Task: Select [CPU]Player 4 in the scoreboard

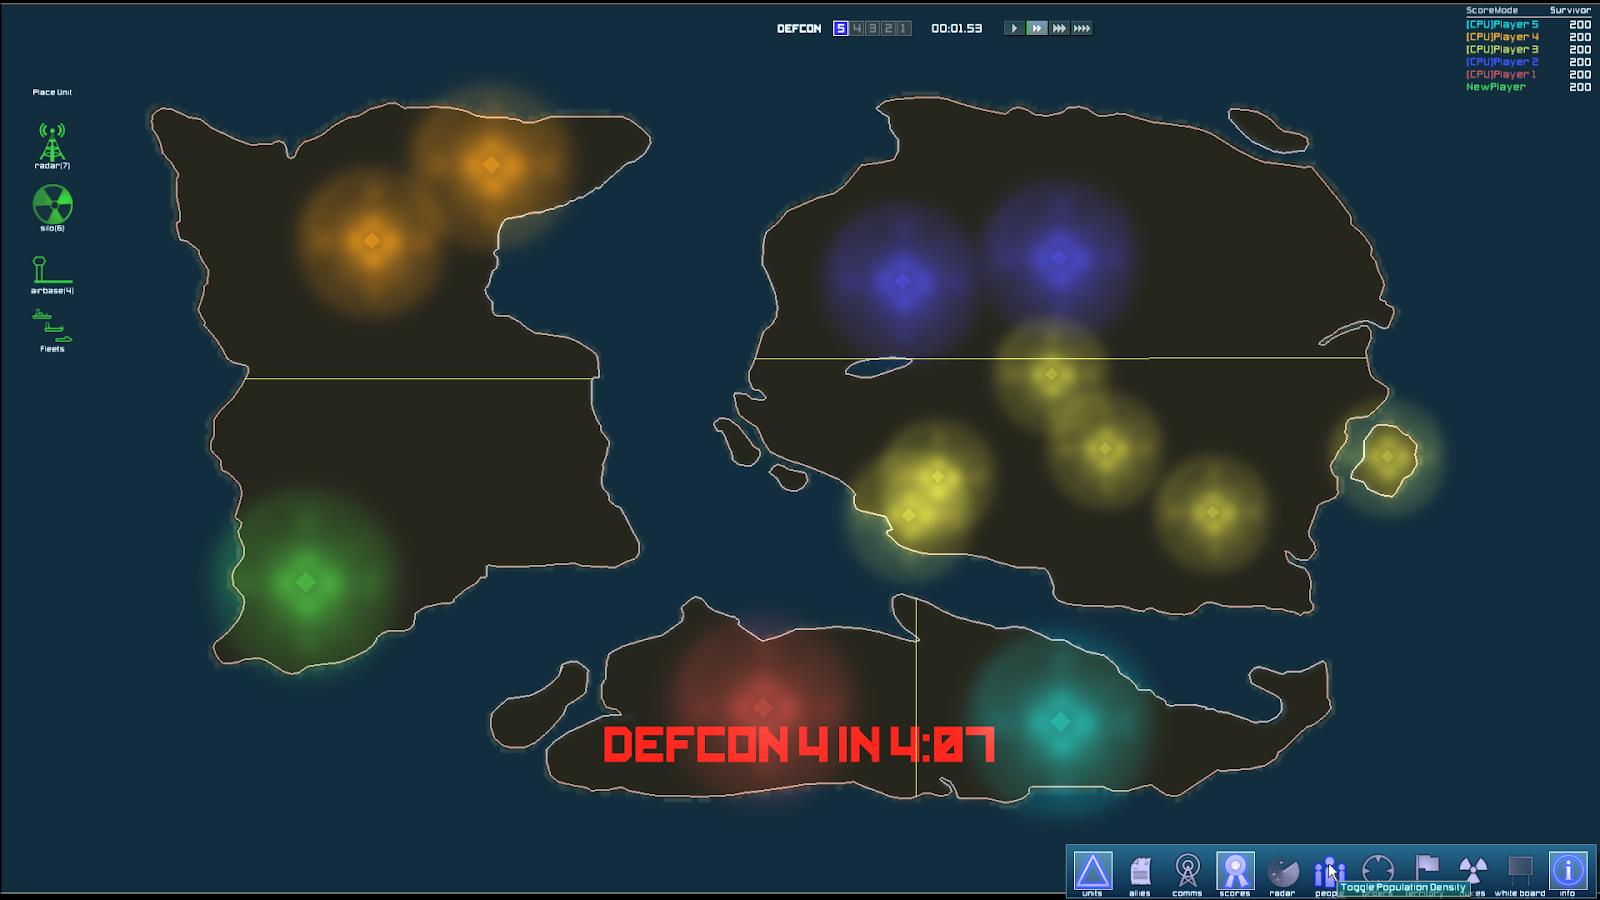Action: point(1502,37)
